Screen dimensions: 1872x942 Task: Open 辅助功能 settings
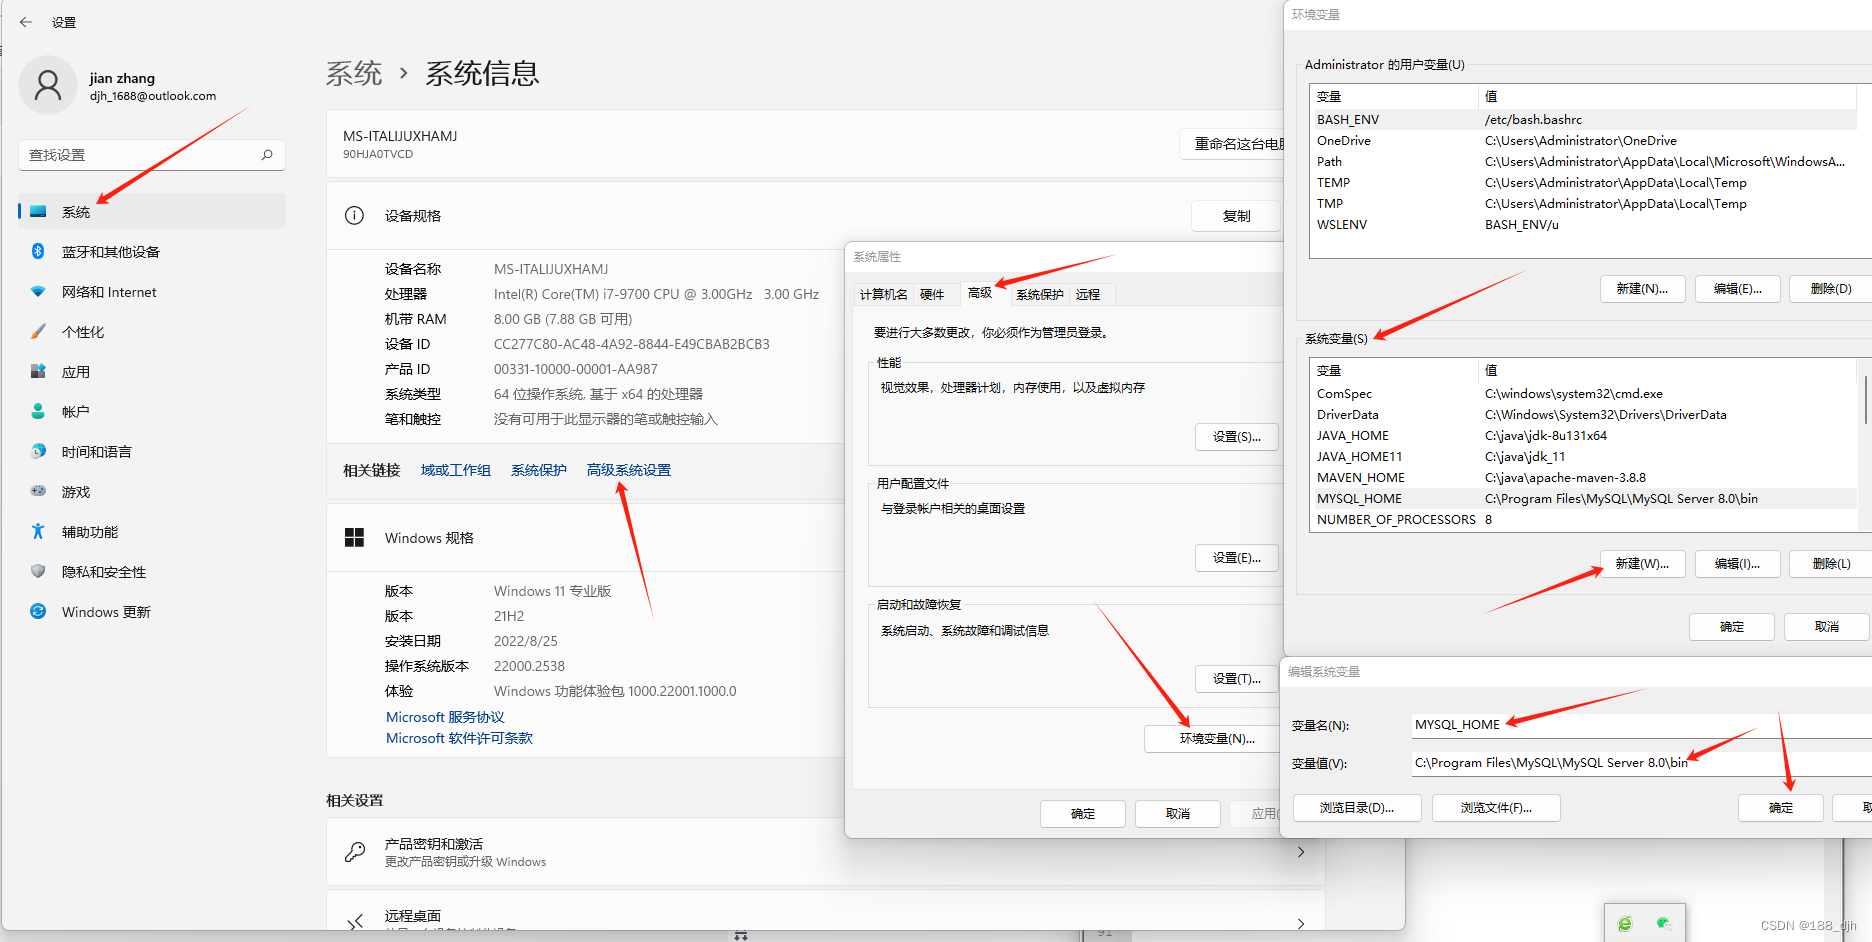152,531
